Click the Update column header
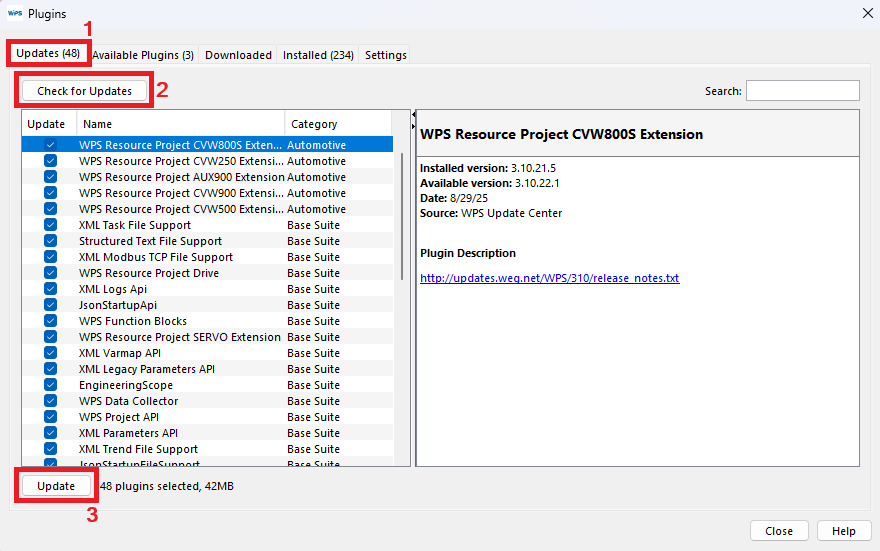Viewport: 880px width, 551px height. [47, 124]
